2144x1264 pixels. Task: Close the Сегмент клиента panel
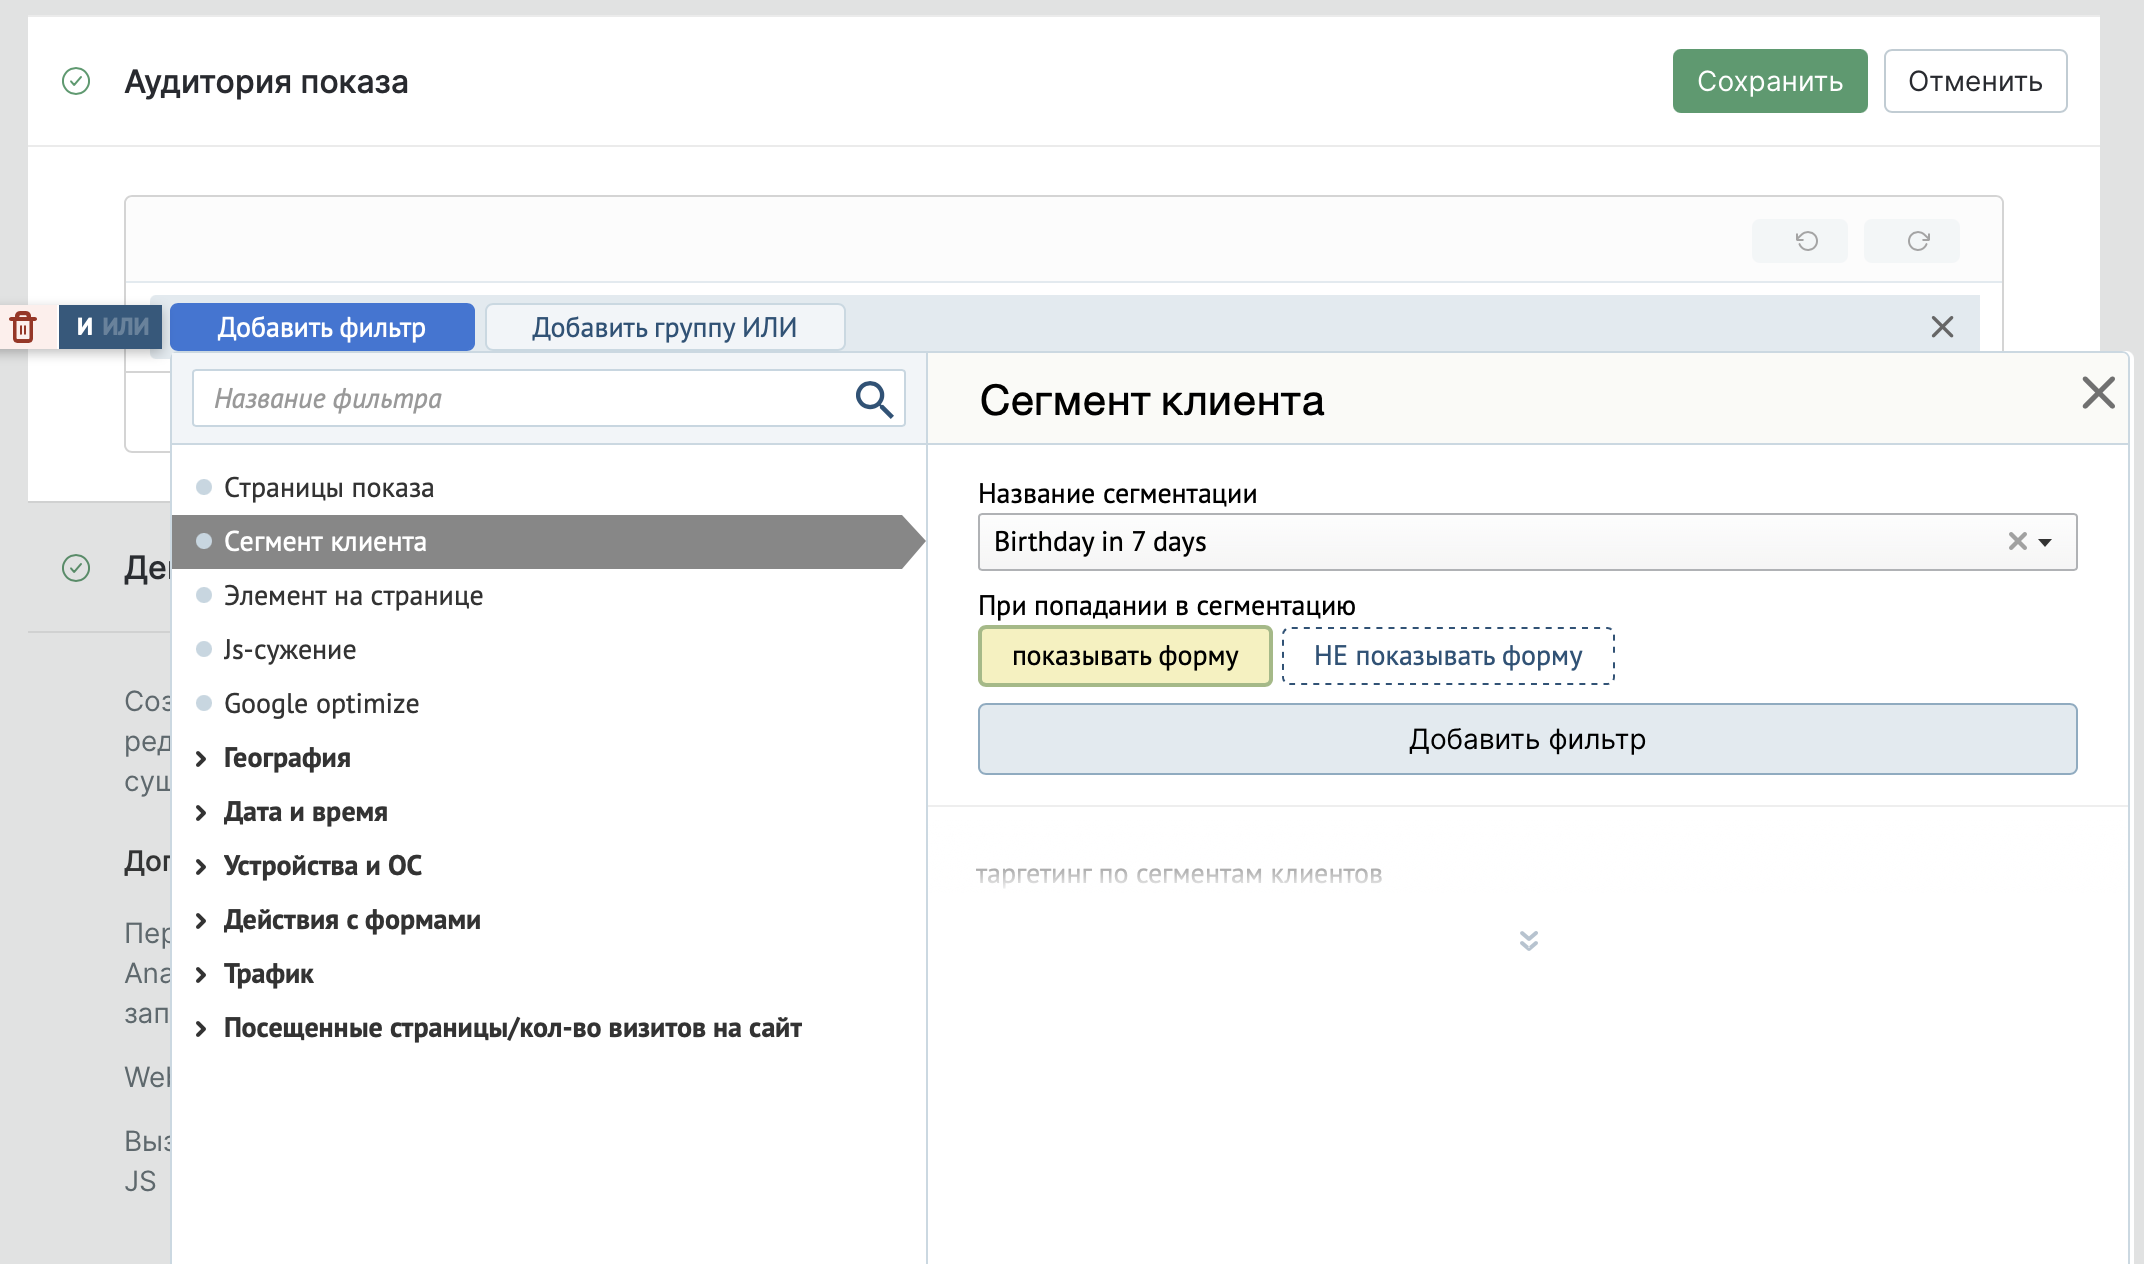click(2098, 393)
